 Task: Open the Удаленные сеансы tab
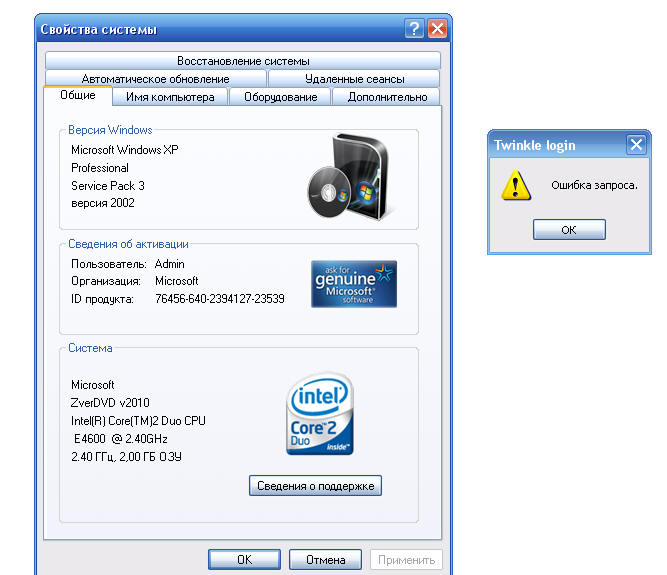tap(354, 79)
